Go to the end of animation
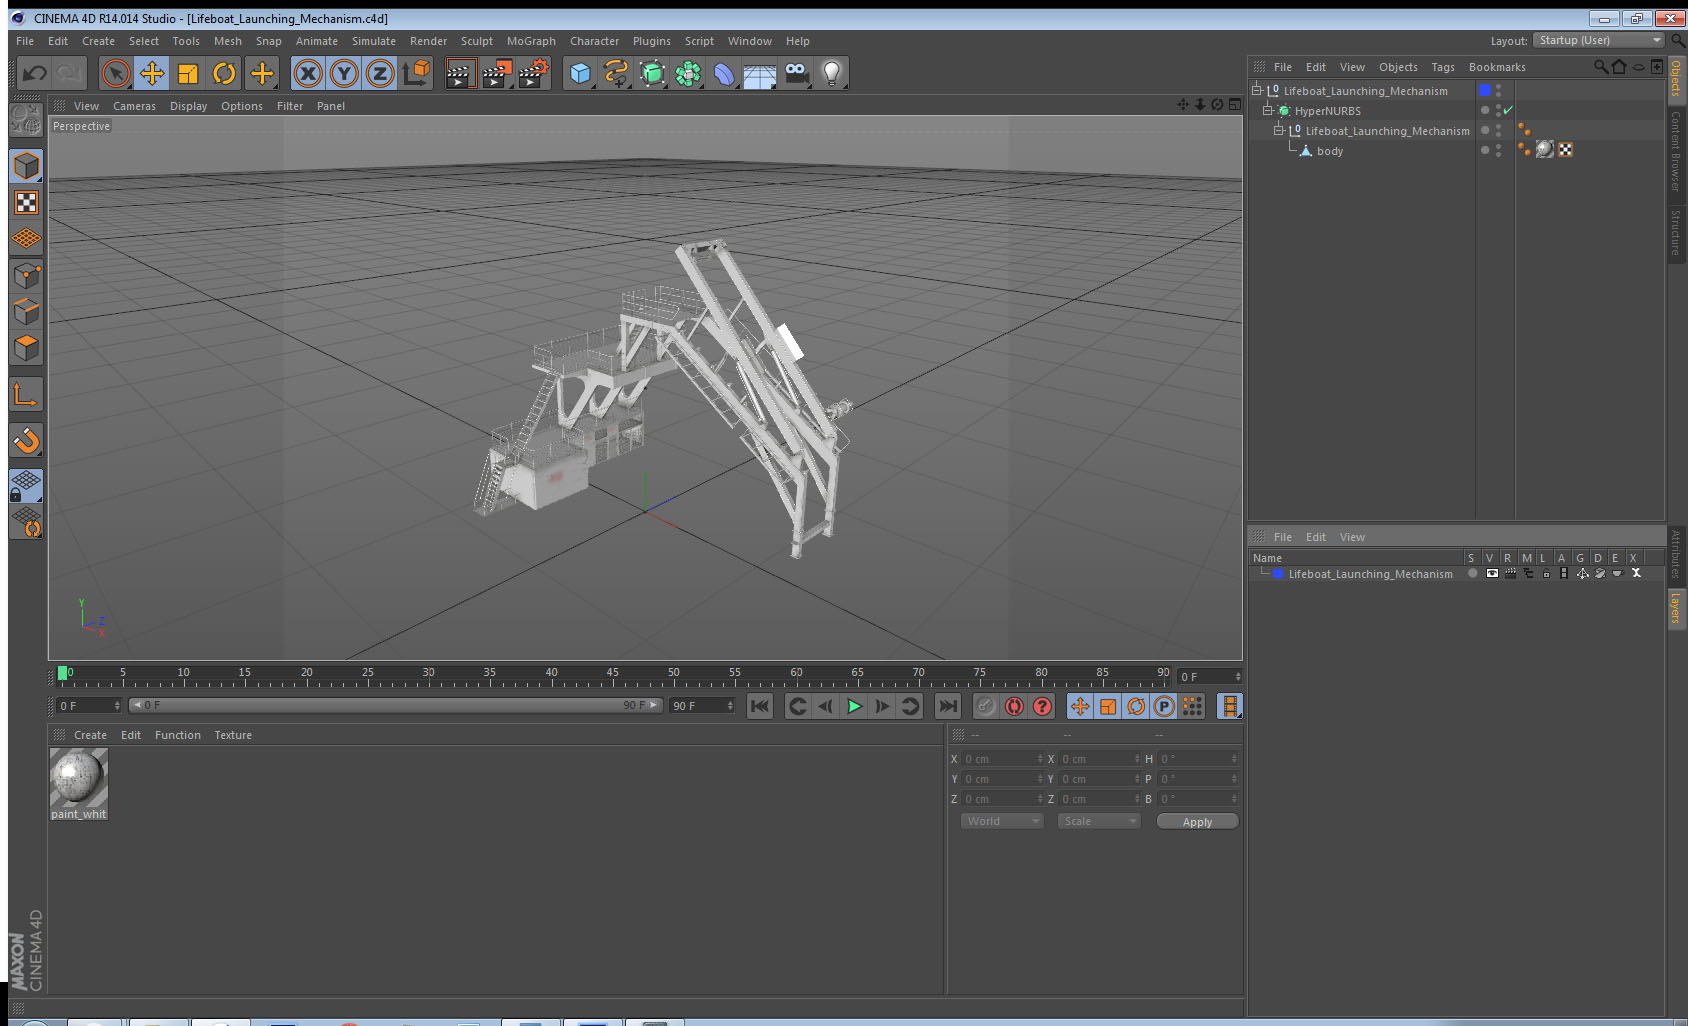Screen dimensions: 1688x1026 tap(948, 706)
